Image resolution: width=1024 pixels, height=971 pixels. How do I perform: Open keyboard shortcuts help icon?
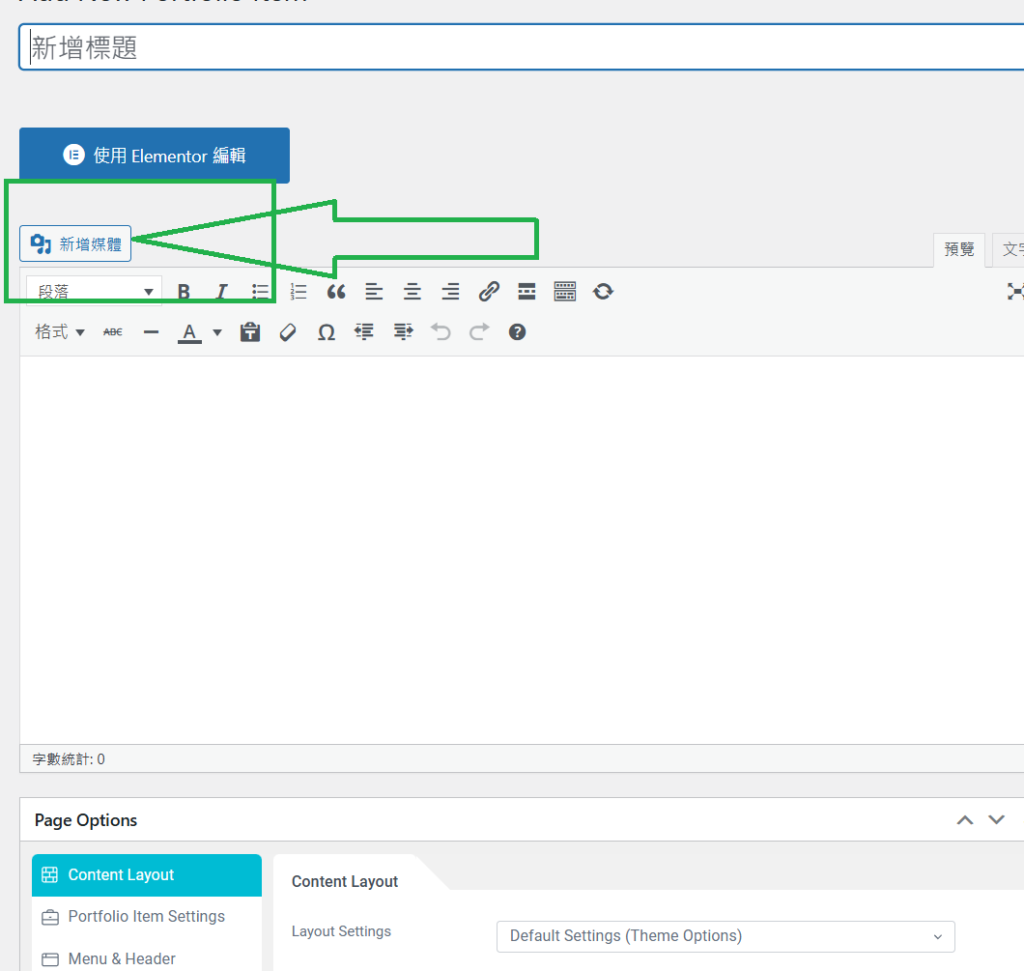coord(517,332)
